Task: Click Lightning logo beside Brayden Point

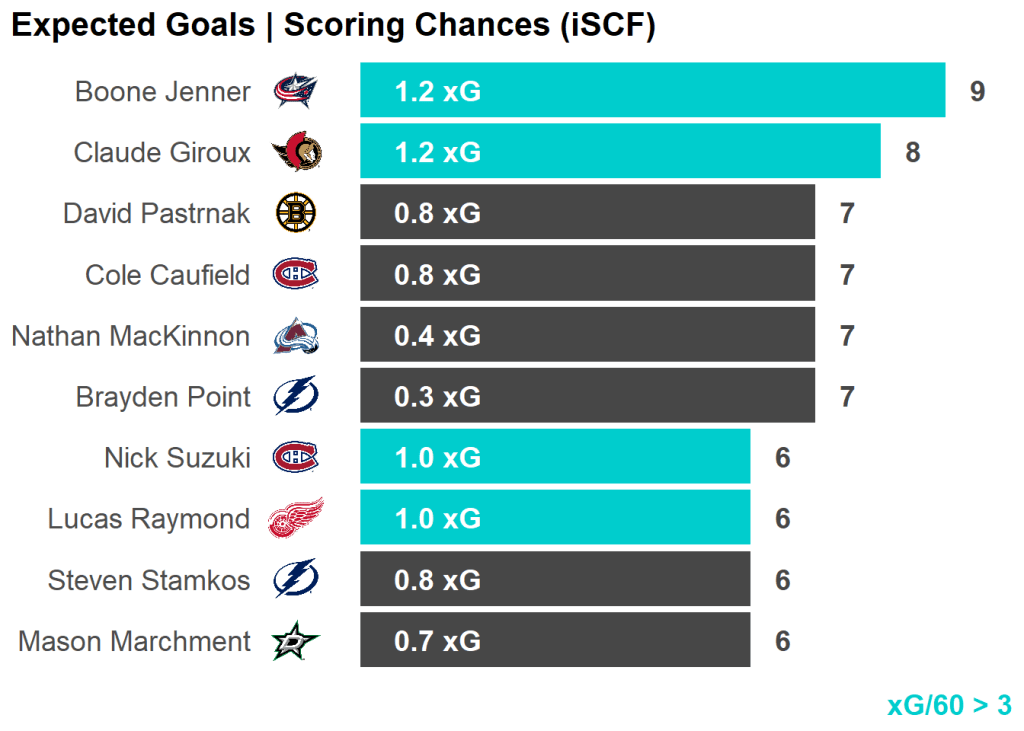Action: coord(296,397)
